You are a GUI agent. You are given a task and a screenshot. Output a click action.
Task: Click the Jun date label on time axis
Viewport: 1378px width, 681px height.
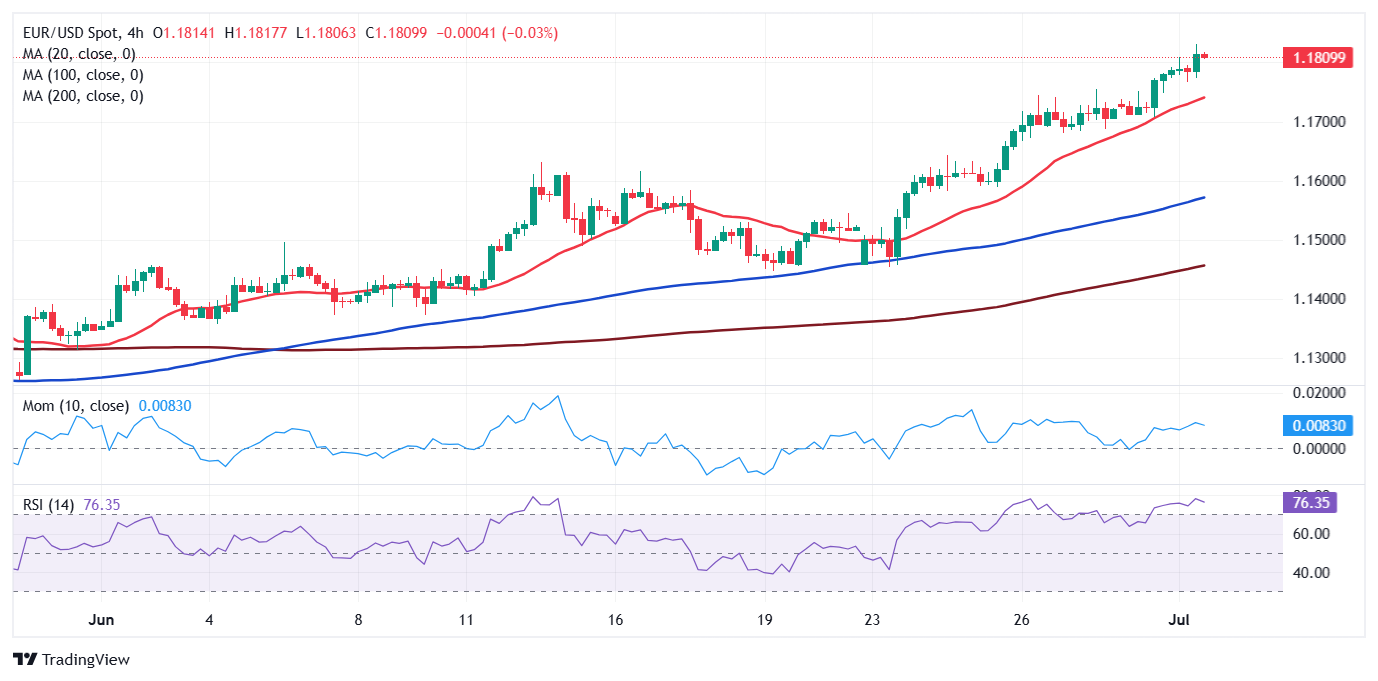coord(101,620)
